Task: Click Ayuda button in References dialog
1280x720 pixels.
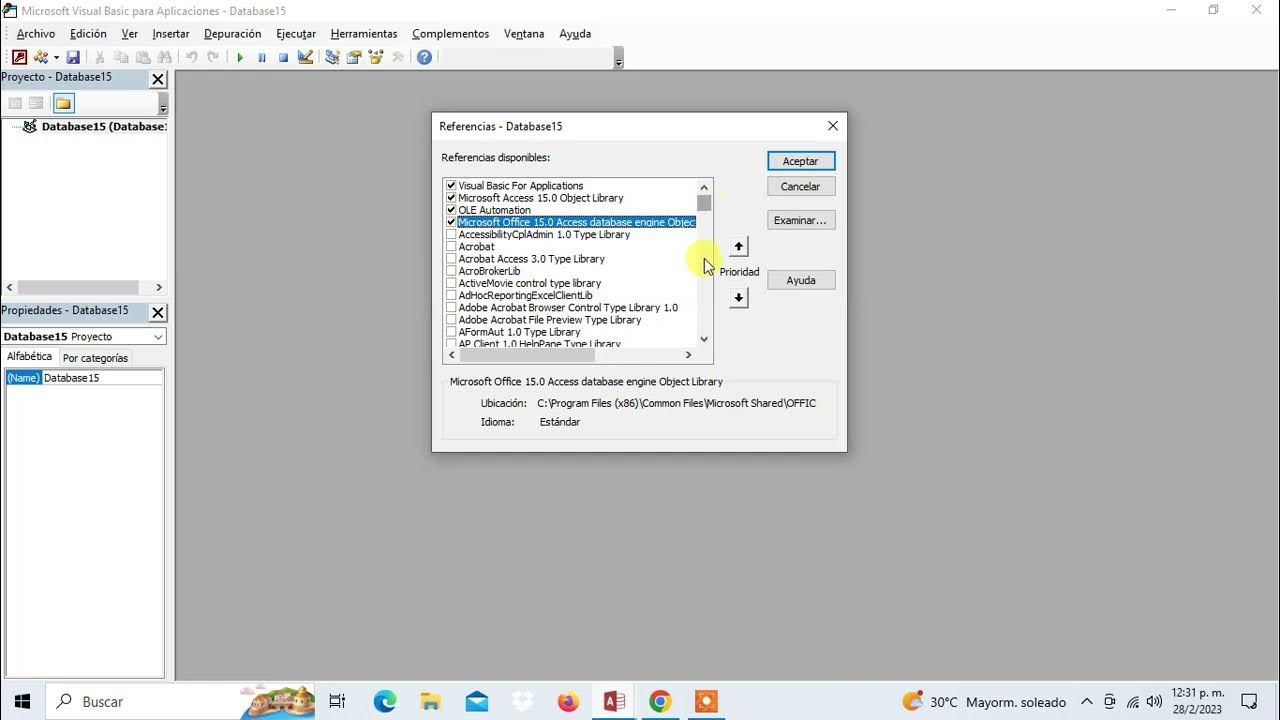Action: point(801,281)
